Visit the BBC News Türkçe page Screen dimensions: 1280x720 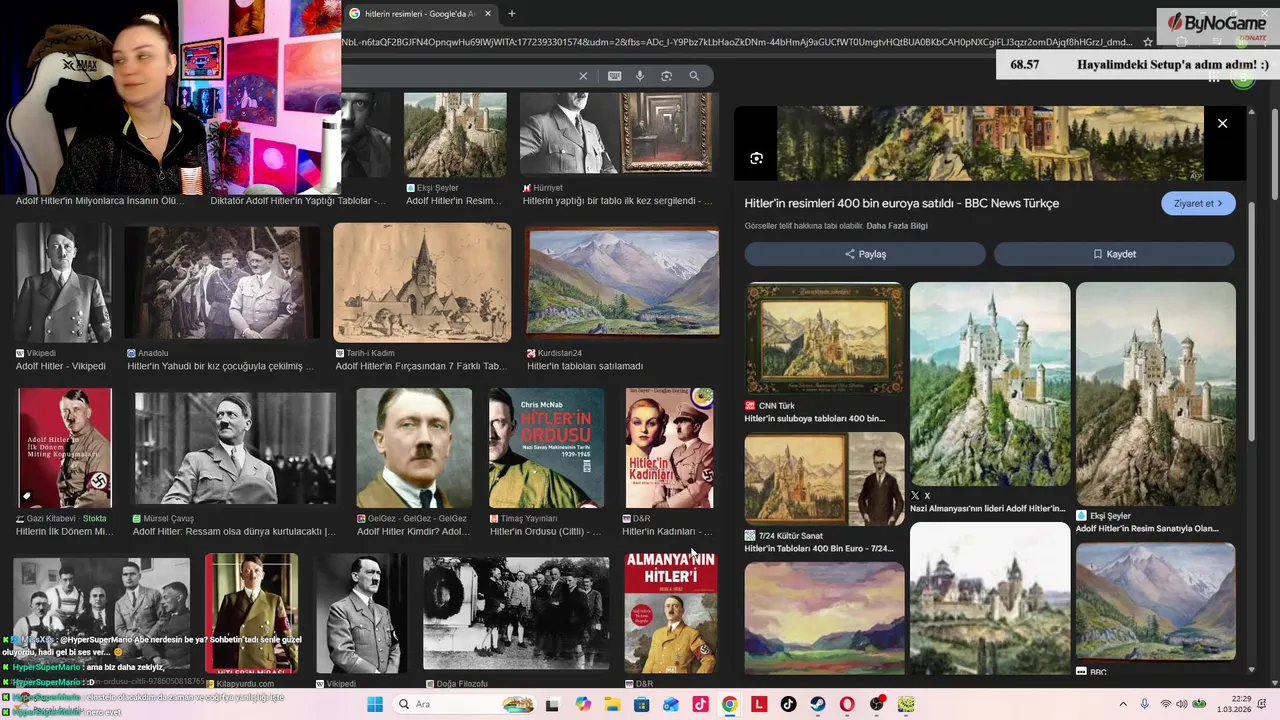coord(1198,203)
